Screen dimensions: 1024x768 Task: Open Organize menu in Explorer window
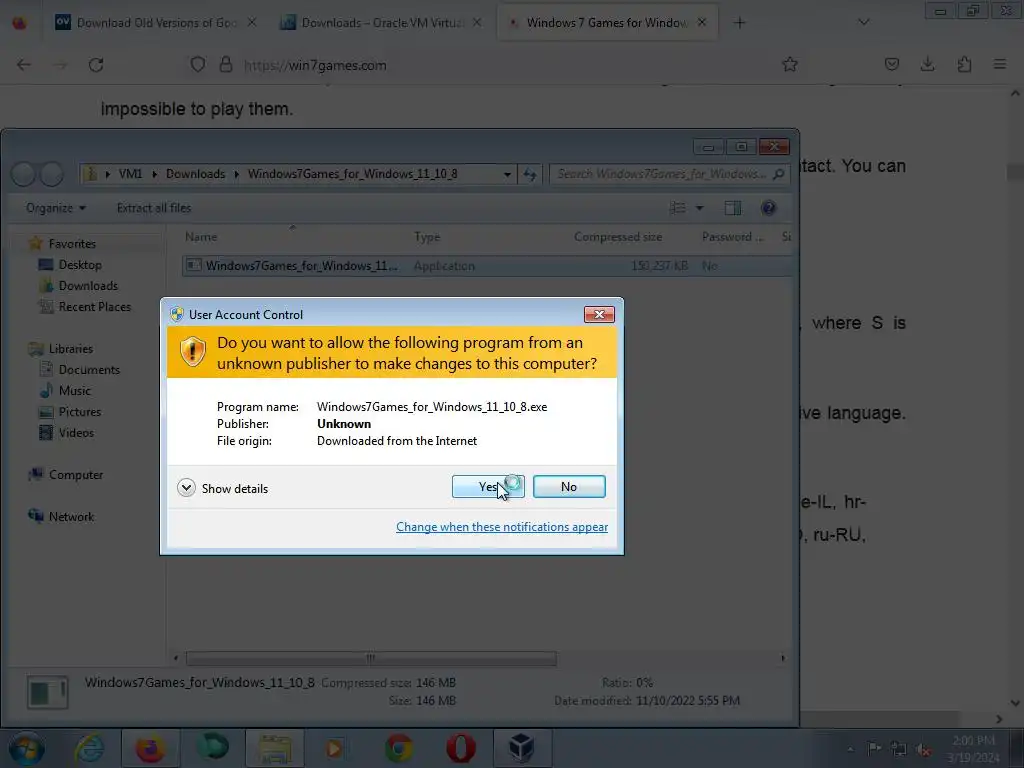(x=56, y=208)
